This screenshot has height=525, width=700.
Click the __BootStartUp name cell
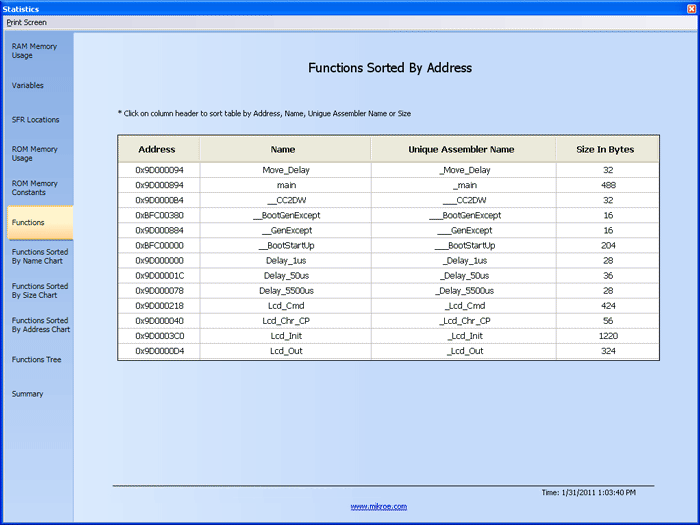(x=286, y=246)
